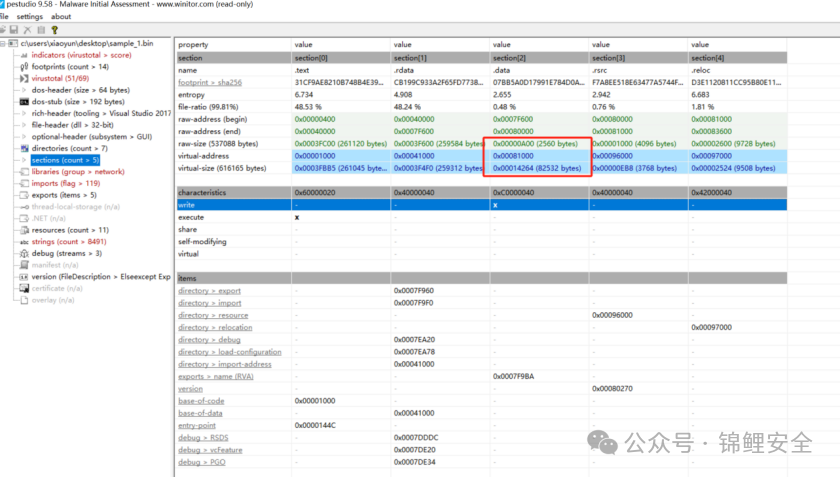
Task: Click the manifest scroll icon
Action: [24, 265]
